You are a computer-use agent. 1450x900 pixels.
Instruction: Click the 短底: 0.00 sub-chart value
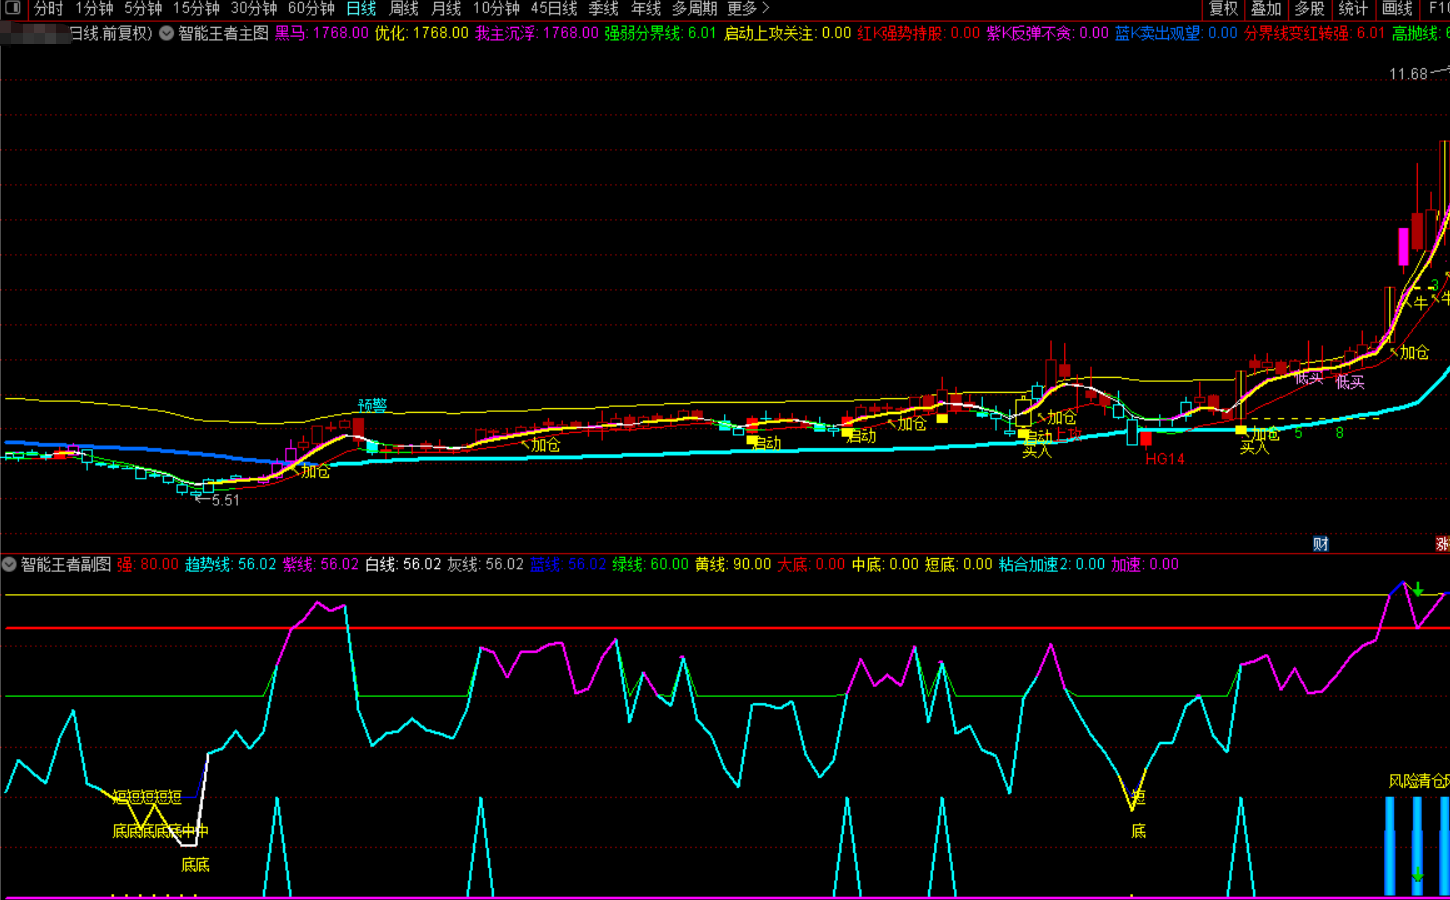click(958, 564)
